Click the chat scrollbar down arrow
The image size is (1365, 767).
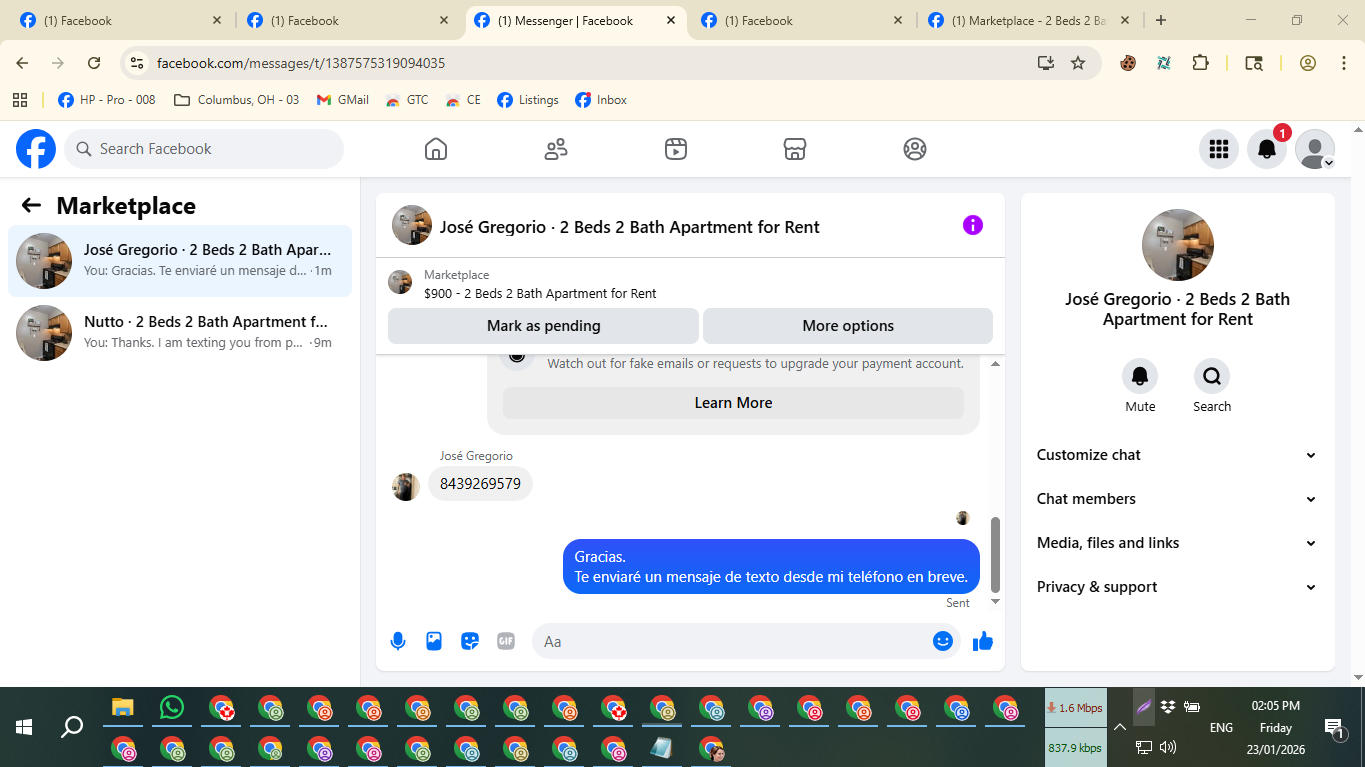[995, 602]
